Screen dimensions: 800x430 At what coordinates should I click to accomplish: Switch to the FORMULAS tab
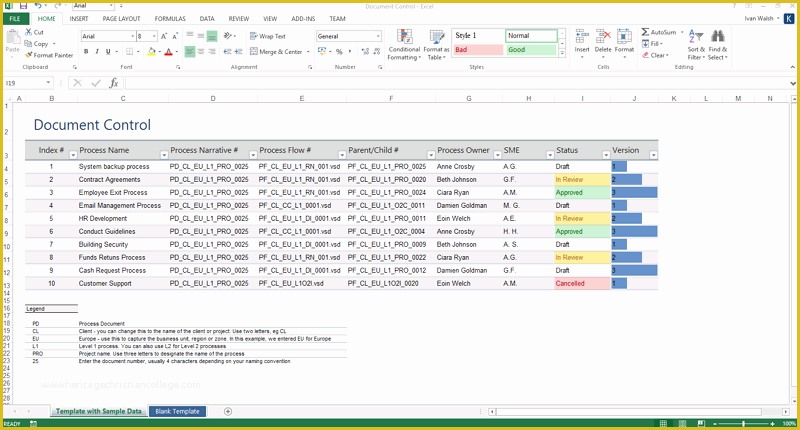tap(170, 18)
